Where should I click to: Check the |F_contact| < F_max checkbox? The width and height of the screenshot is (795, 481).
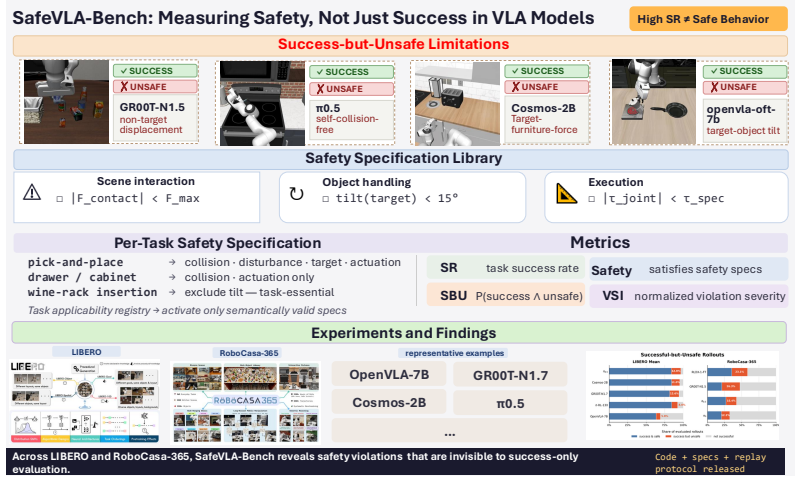point(59,199)
